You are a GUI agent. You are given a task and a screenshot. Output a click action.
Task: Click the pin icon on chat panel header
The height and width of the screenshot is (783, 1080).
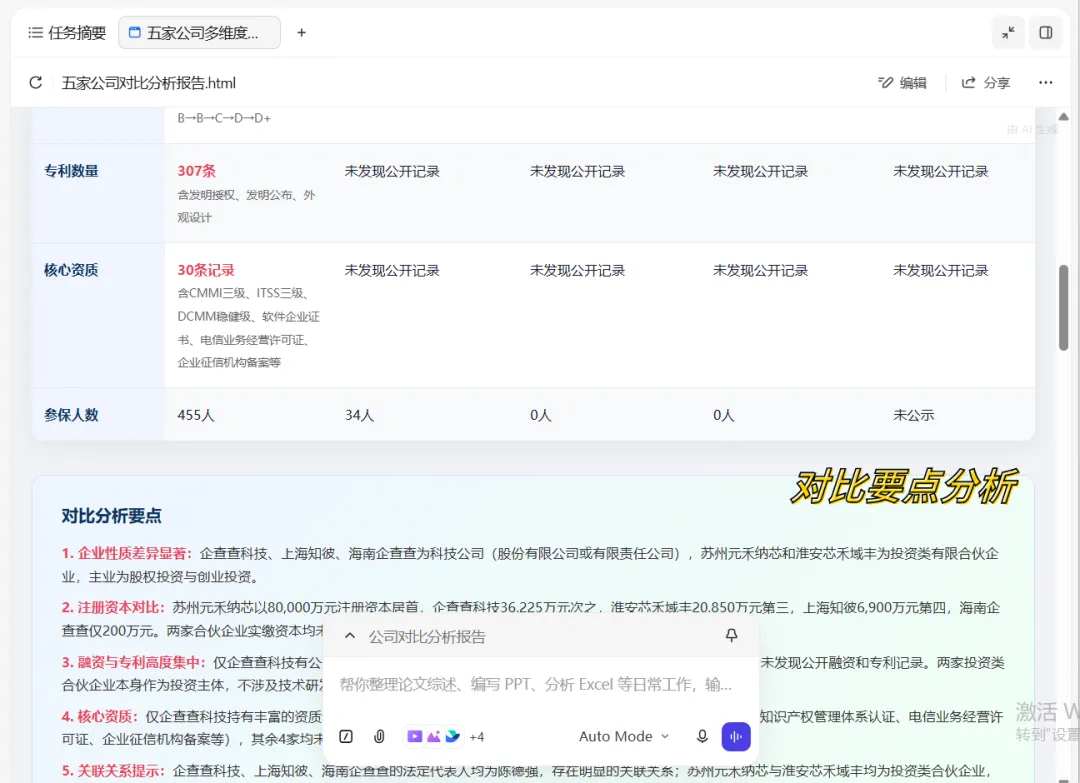731,636
